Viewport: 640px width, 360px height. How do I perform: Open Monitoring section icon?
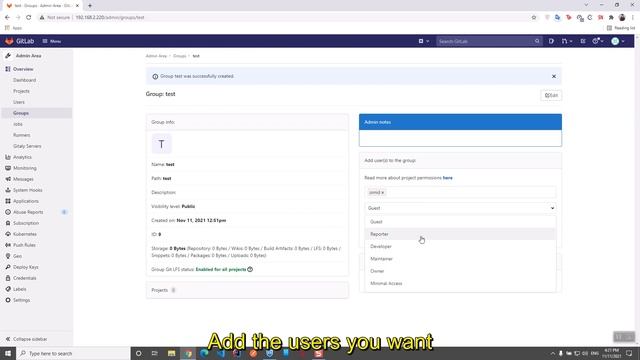8,168
